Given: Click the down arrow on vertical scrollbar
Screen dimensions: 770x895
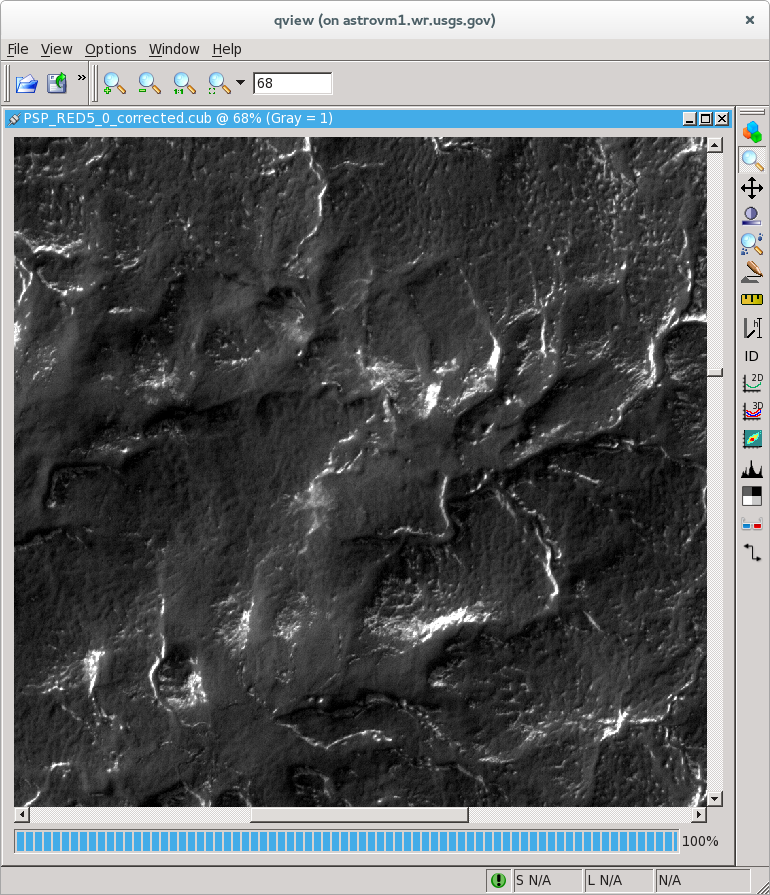Looking at the screenshot, I should (714, 798).
